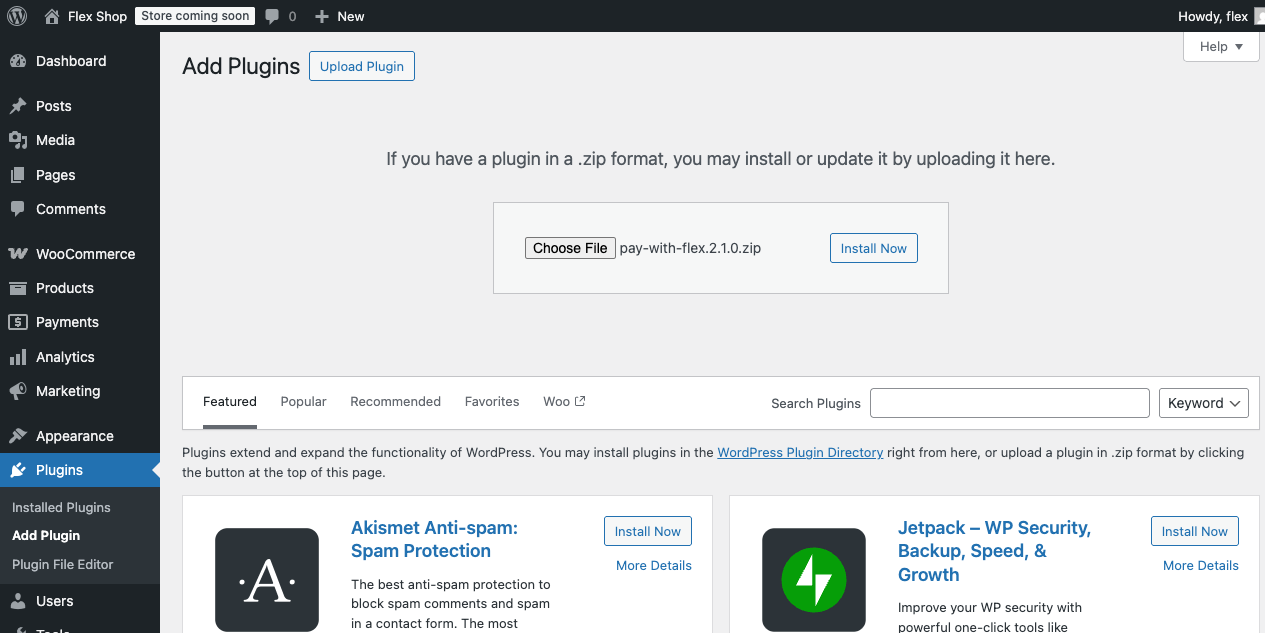The width and height of the screenshot is (1265, 633).
Task: Install the uploaded pay-with-flex zip
Action: point(874,248)
